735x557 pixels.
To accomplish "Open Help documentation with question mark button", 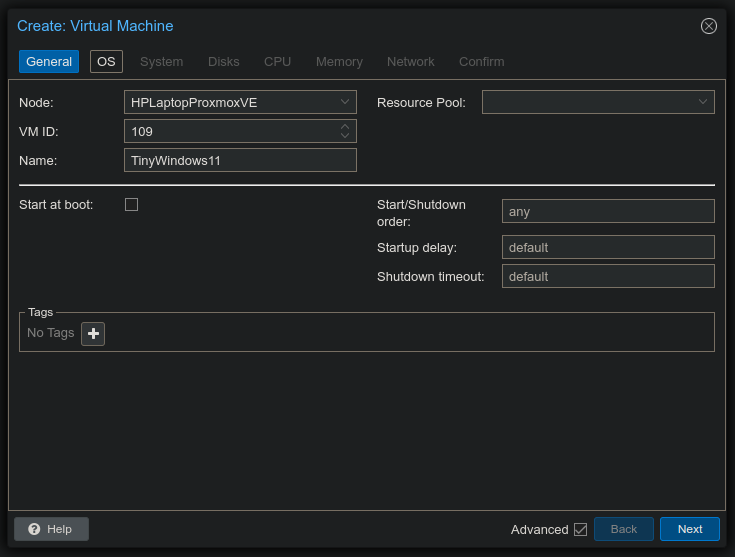I will coord(51,529).
